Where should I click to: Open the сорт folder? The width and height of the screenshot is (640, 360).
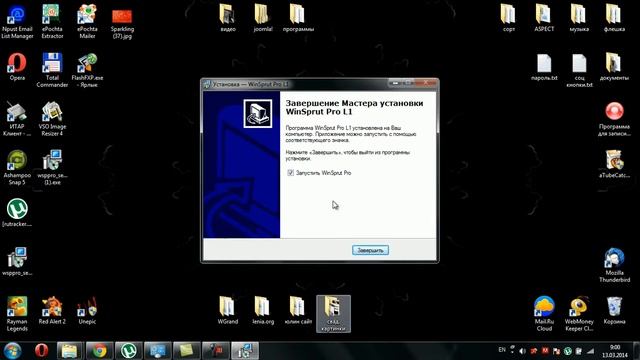click(x=509, y=18)
